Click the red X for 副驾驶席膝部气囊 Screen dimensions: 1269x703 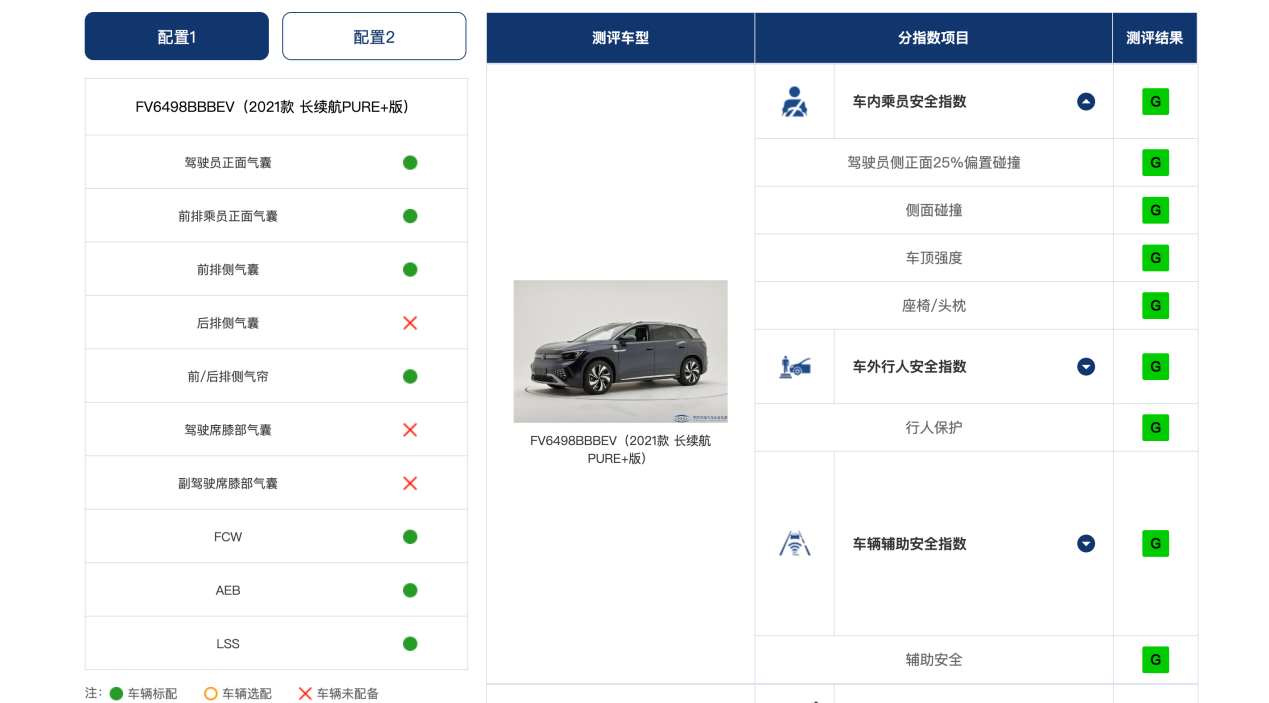click(x=410, y=483)
